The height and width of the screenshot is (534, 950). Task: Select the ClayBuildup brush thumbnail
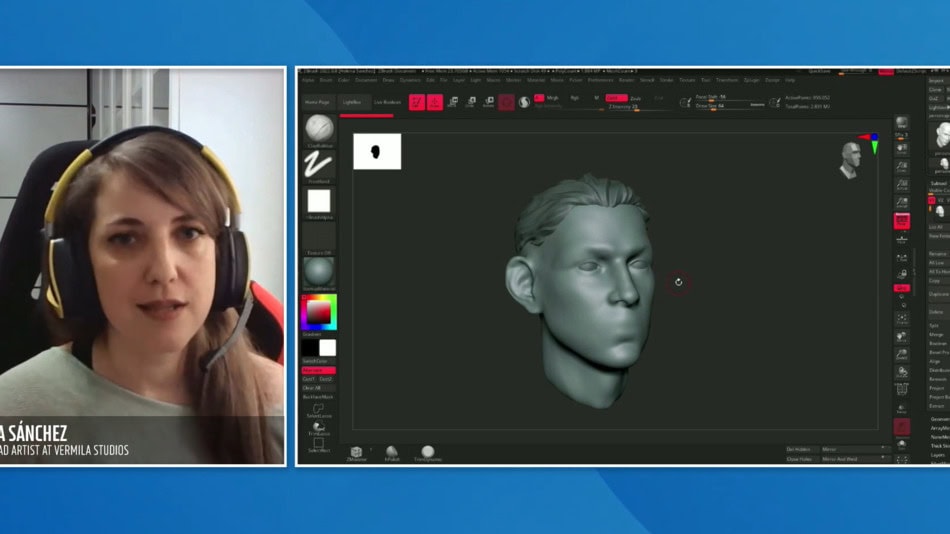click(319, 128)
